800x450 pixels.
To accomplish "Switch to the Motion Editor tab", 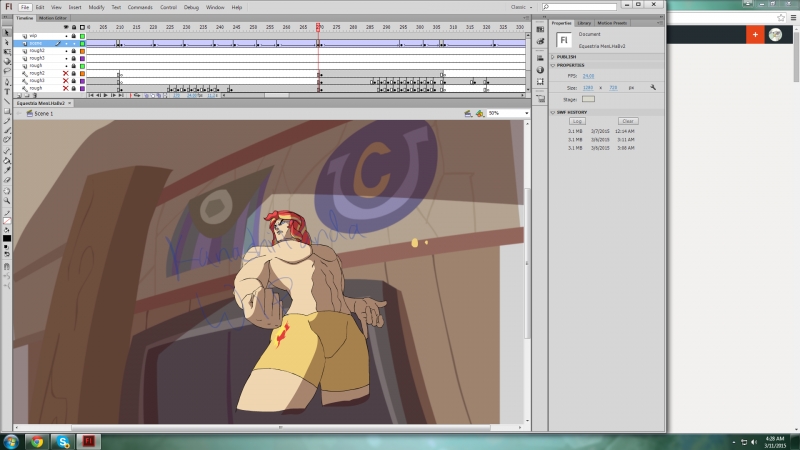I will pos(52,17).
